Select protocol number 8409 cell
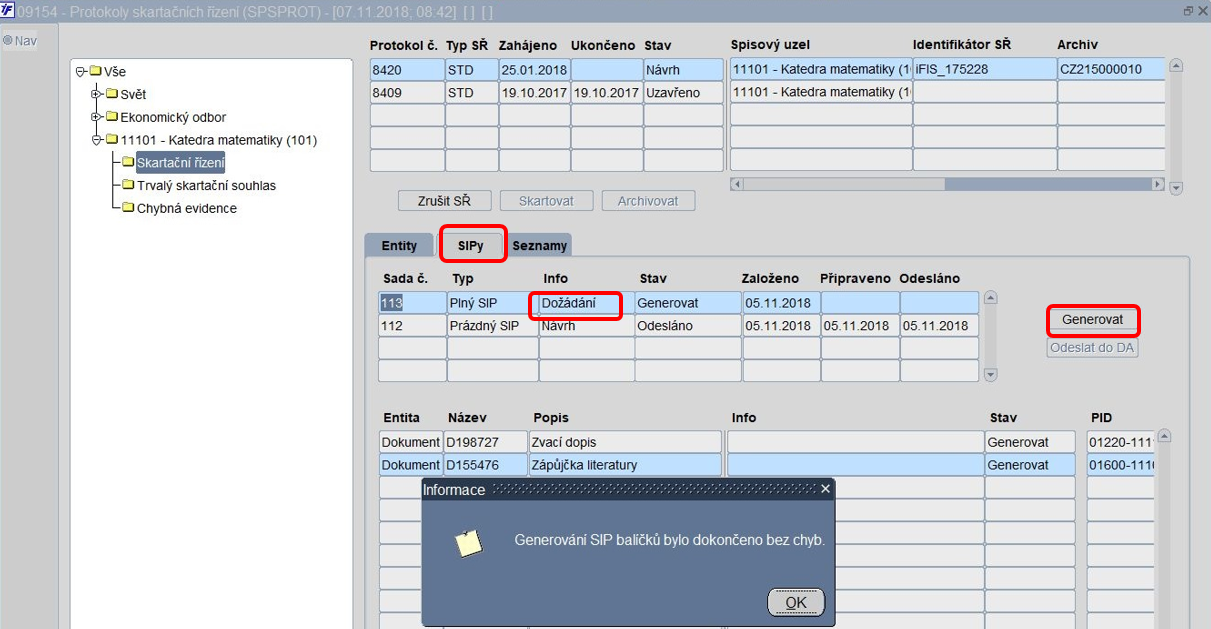Viewport: 1211px width, 629px height. point(407,92)
